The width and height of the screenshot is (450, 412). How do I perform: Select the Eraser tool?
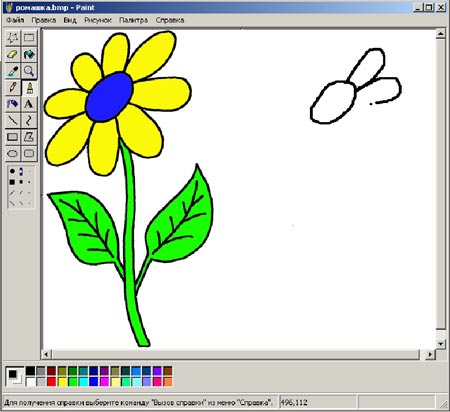pos(13,54)
